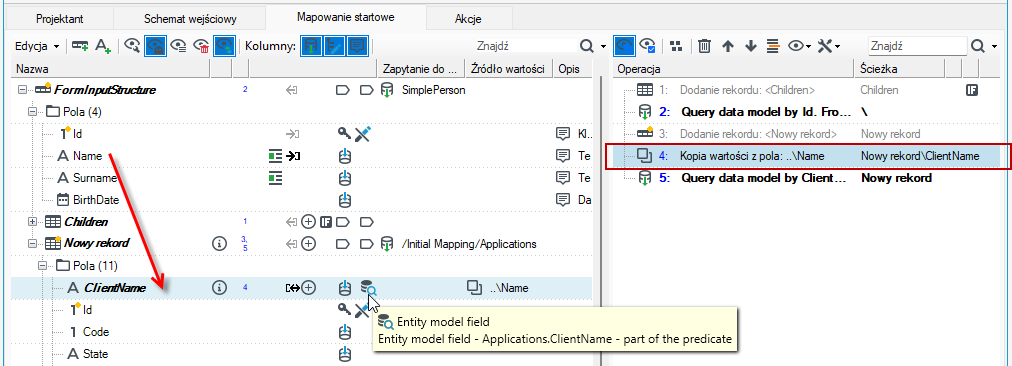
Task: Open the left search options dropdown arrow
Action: click(603, 46)
